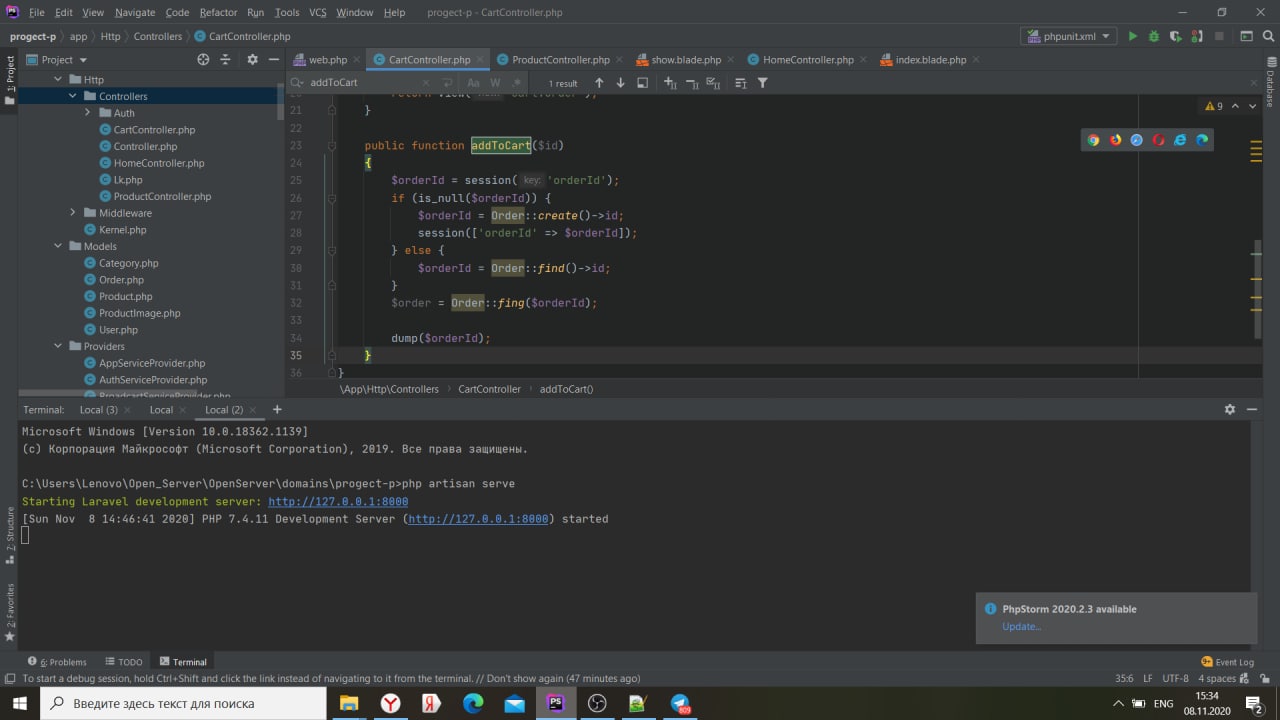Toggle Words option in find bar
The width and height of the screenshot is (1280, 720).
[495, 83]
